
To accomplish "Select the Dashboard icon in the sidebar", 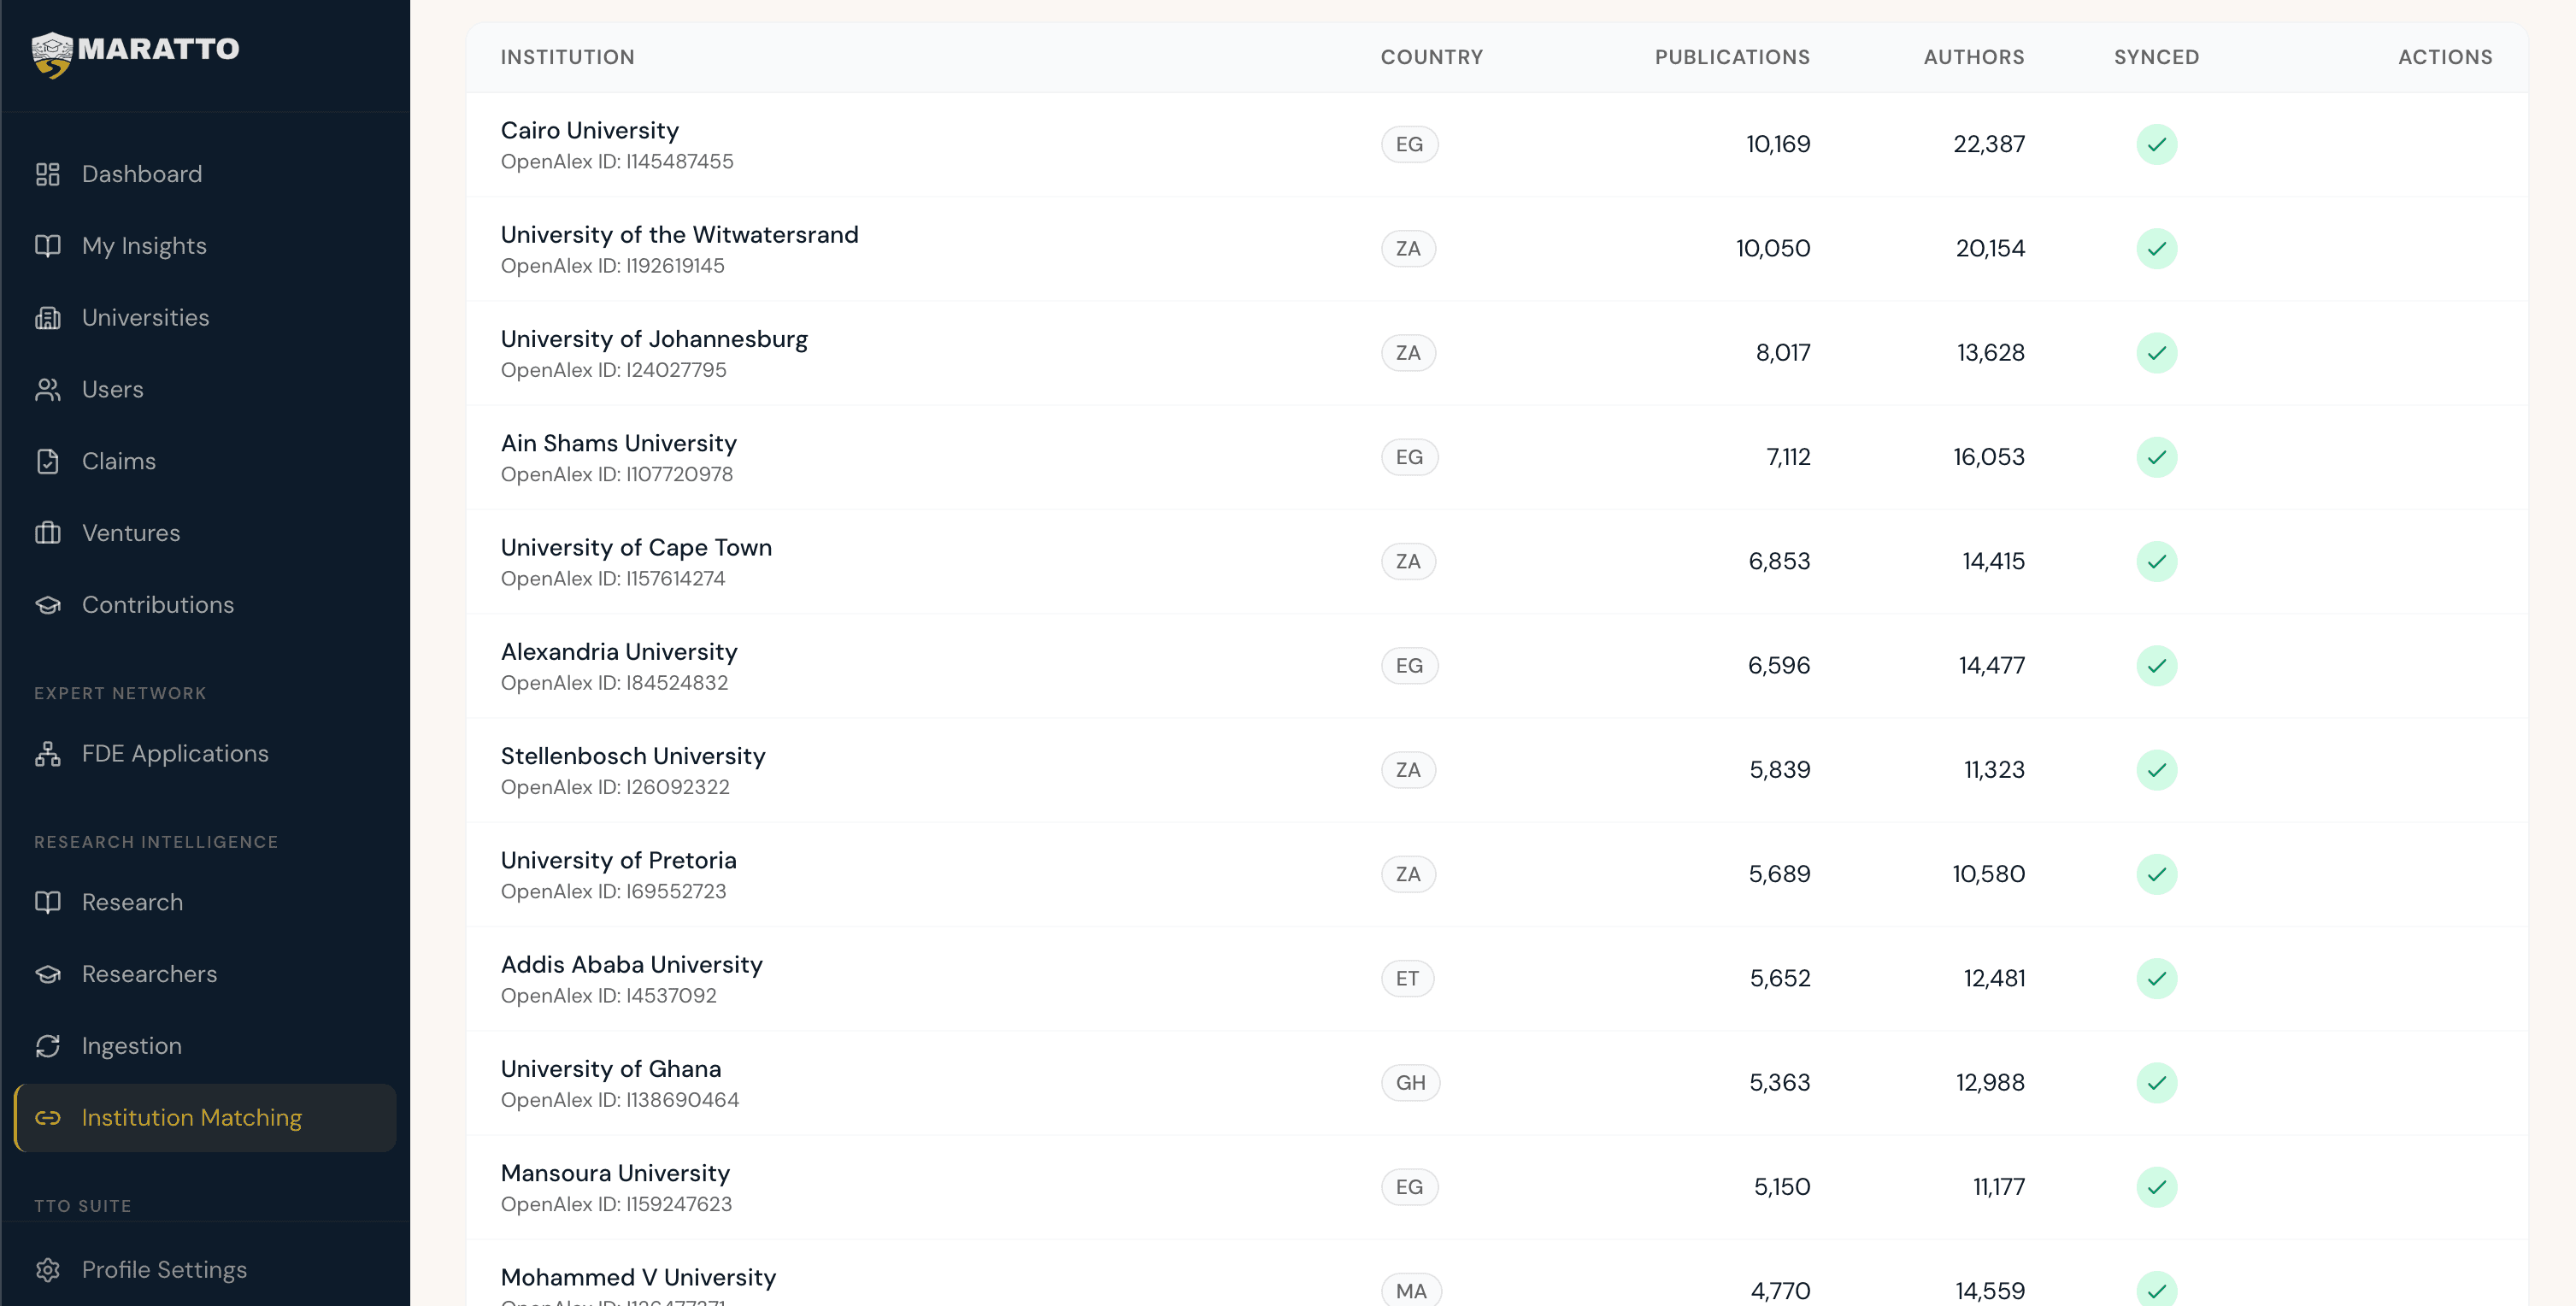I will [48, 173].
